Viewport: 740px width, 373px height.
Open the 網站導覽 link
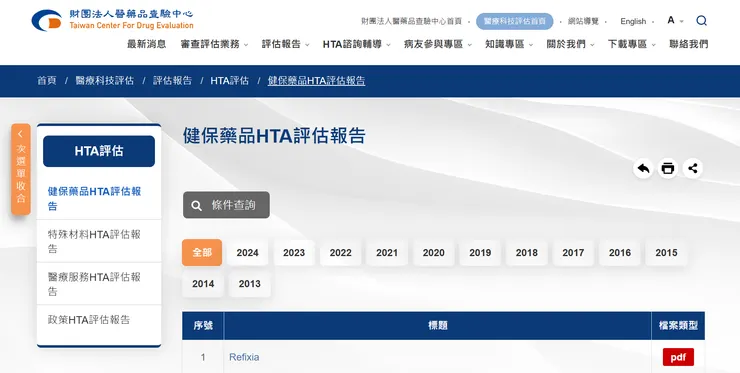pos(583,21)
